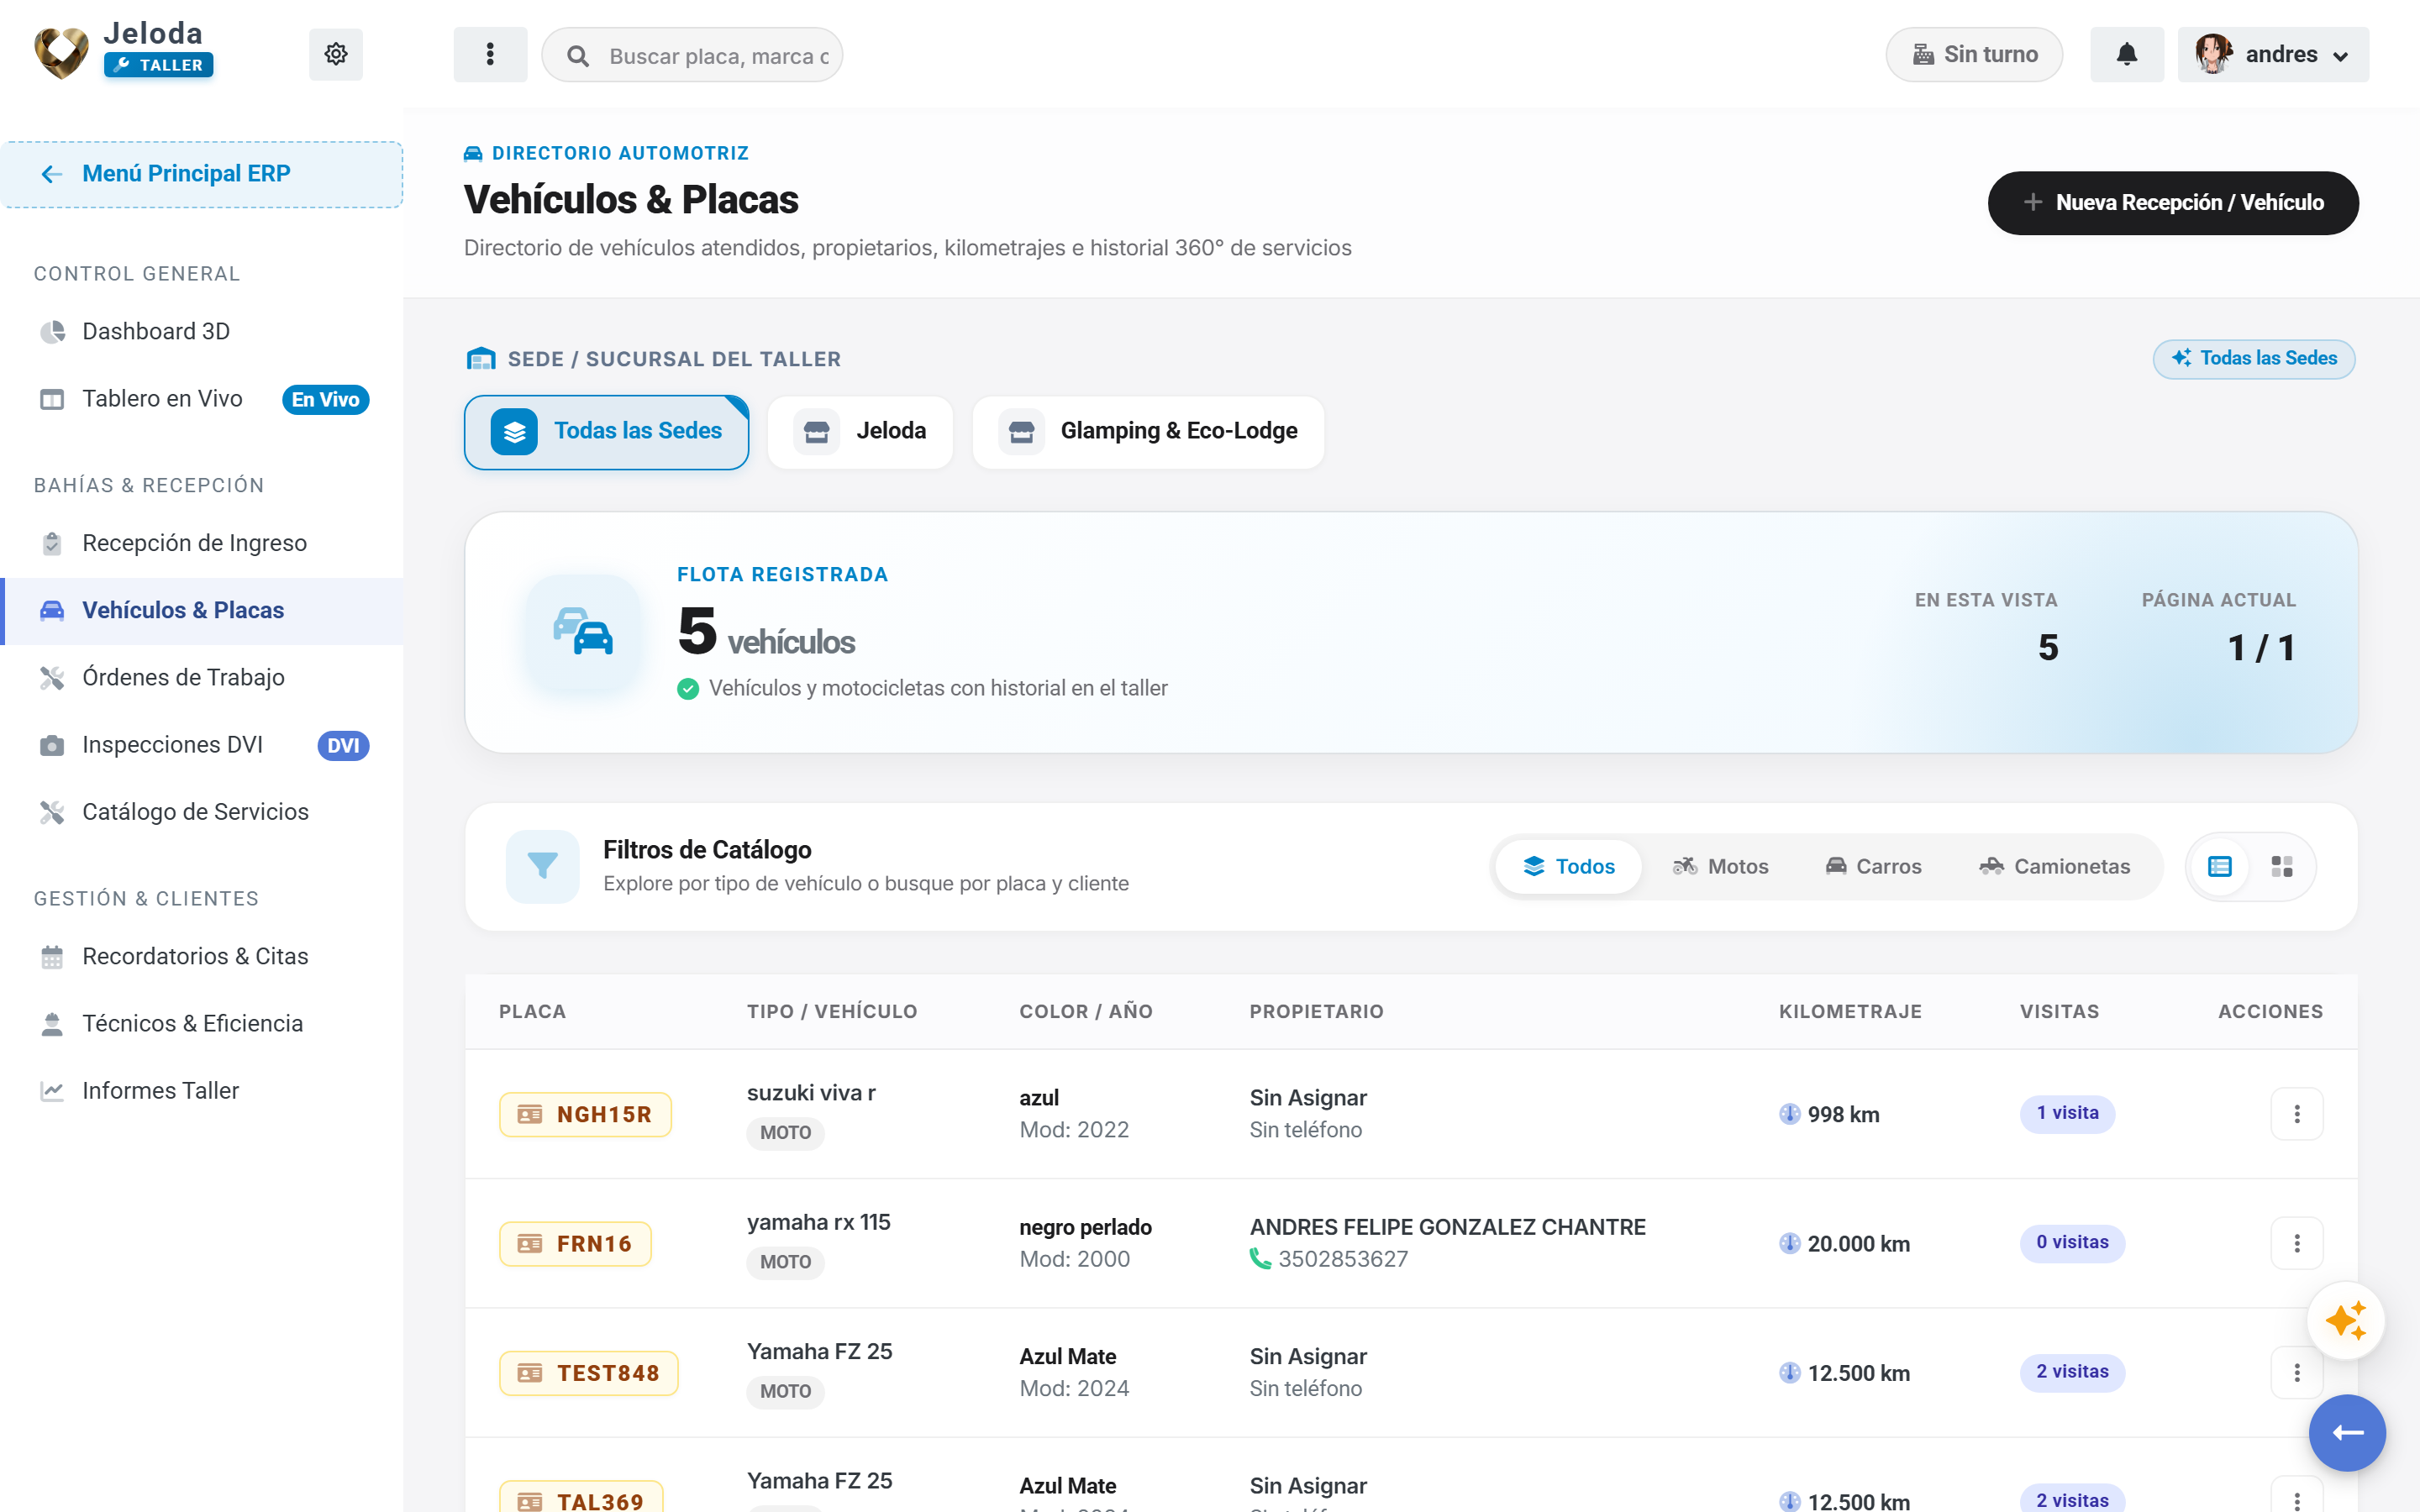Viewport: 2420px width, 1512px height.
Task: Open actions menu for FRN16 row
Action: point(2297,1243)
